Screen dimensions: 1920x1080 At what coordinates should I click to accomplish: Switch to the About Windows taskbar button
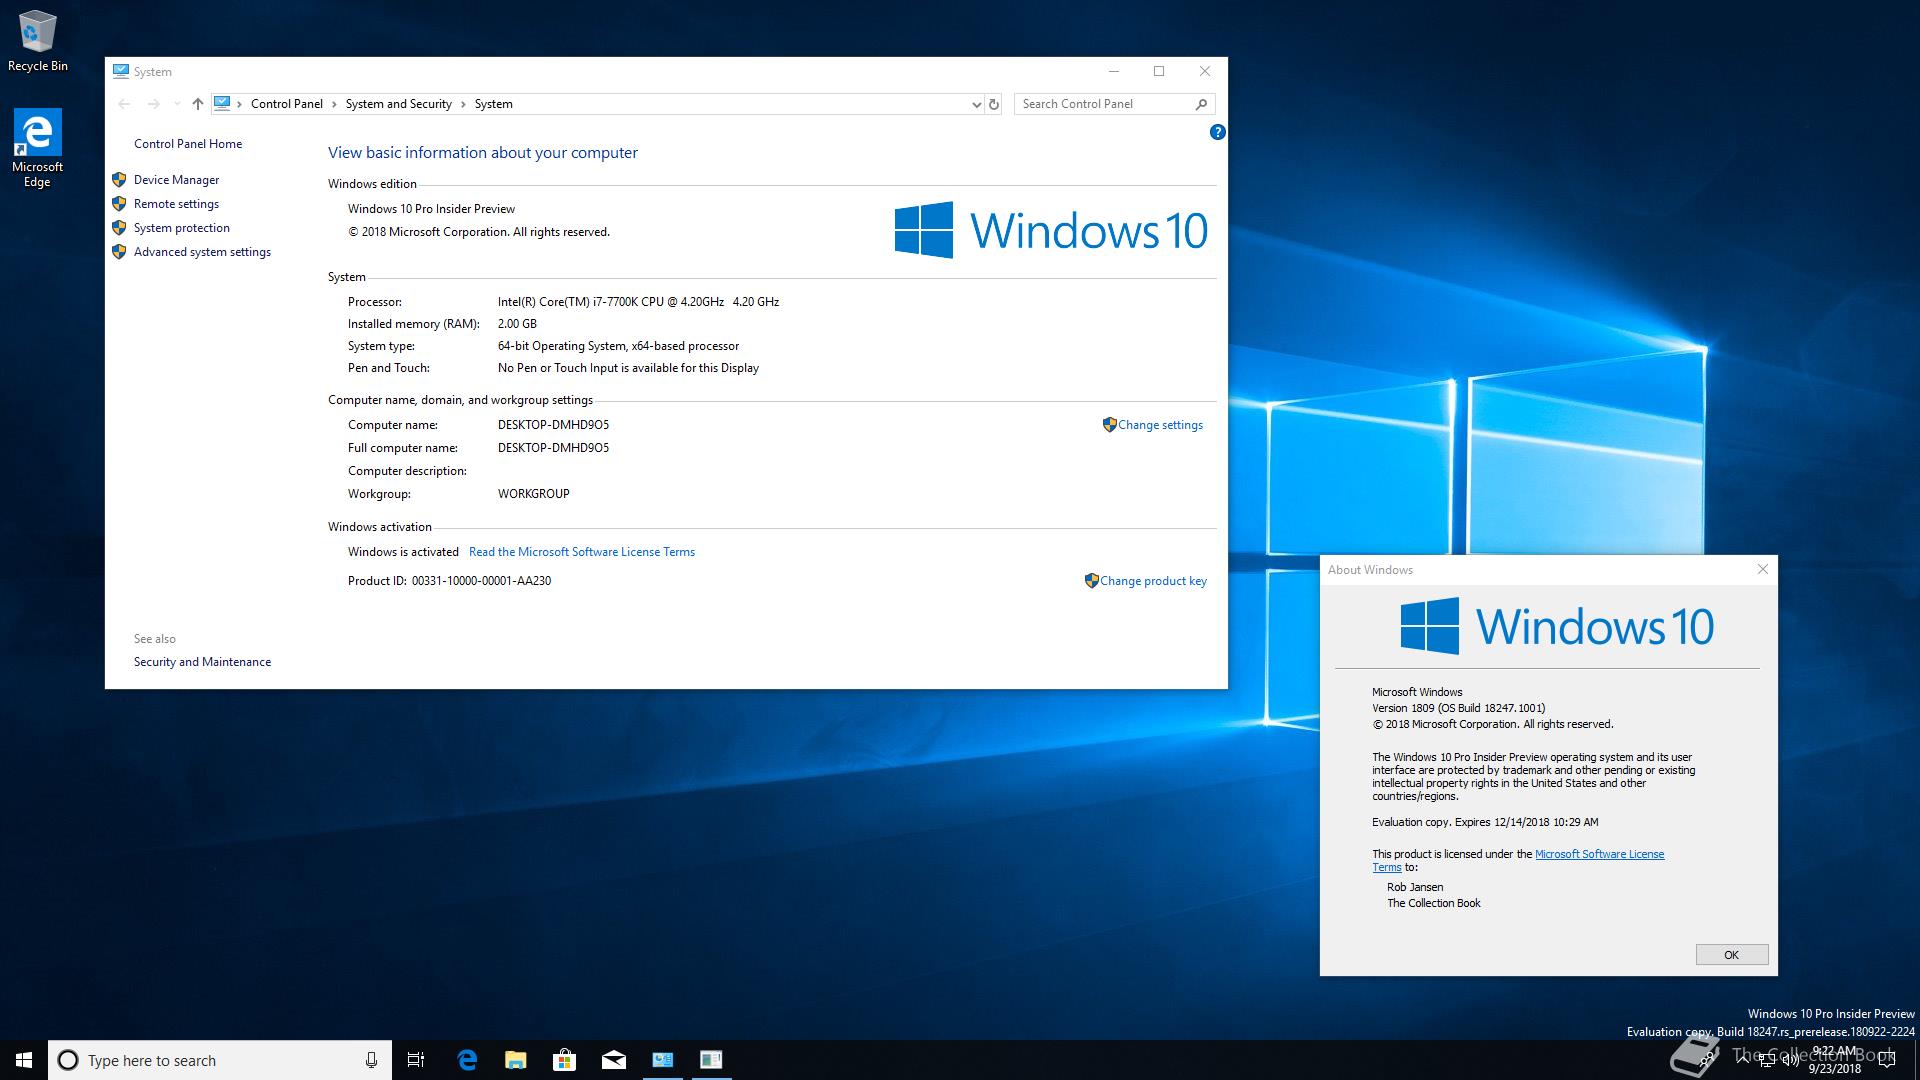pos(711,1060)
